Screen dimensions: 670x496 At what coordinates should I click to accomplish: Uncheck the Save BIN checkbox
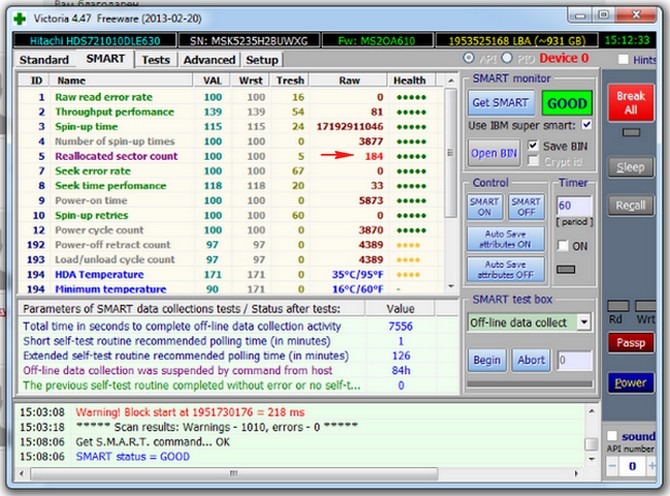coord(534,146)
